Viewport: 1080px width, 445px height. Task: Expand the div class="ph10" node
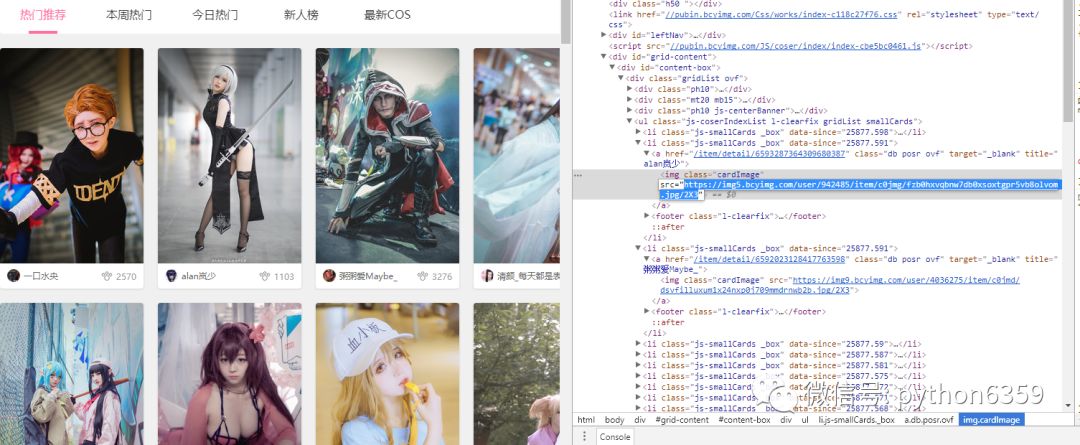tap(630, 89)
